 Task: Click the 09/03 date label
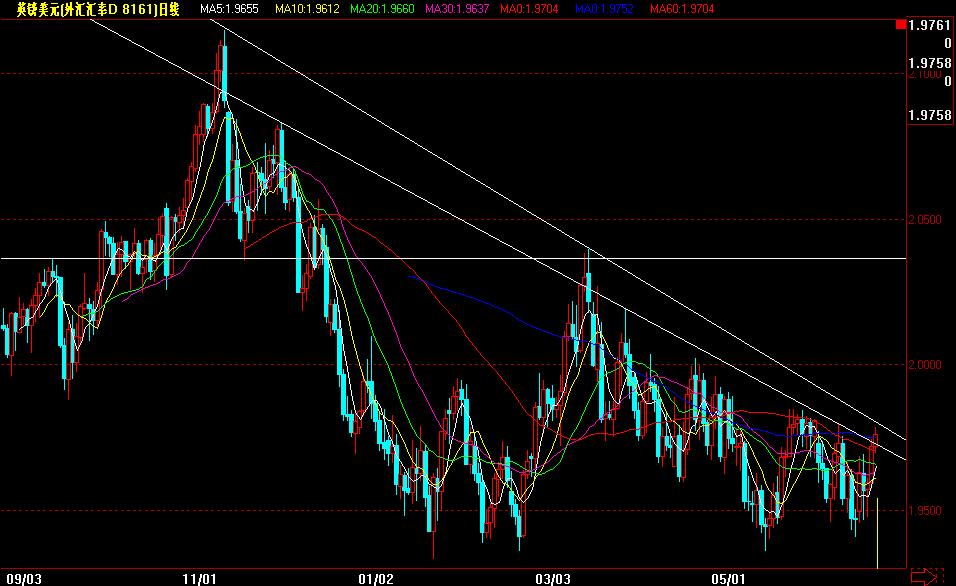24,579
